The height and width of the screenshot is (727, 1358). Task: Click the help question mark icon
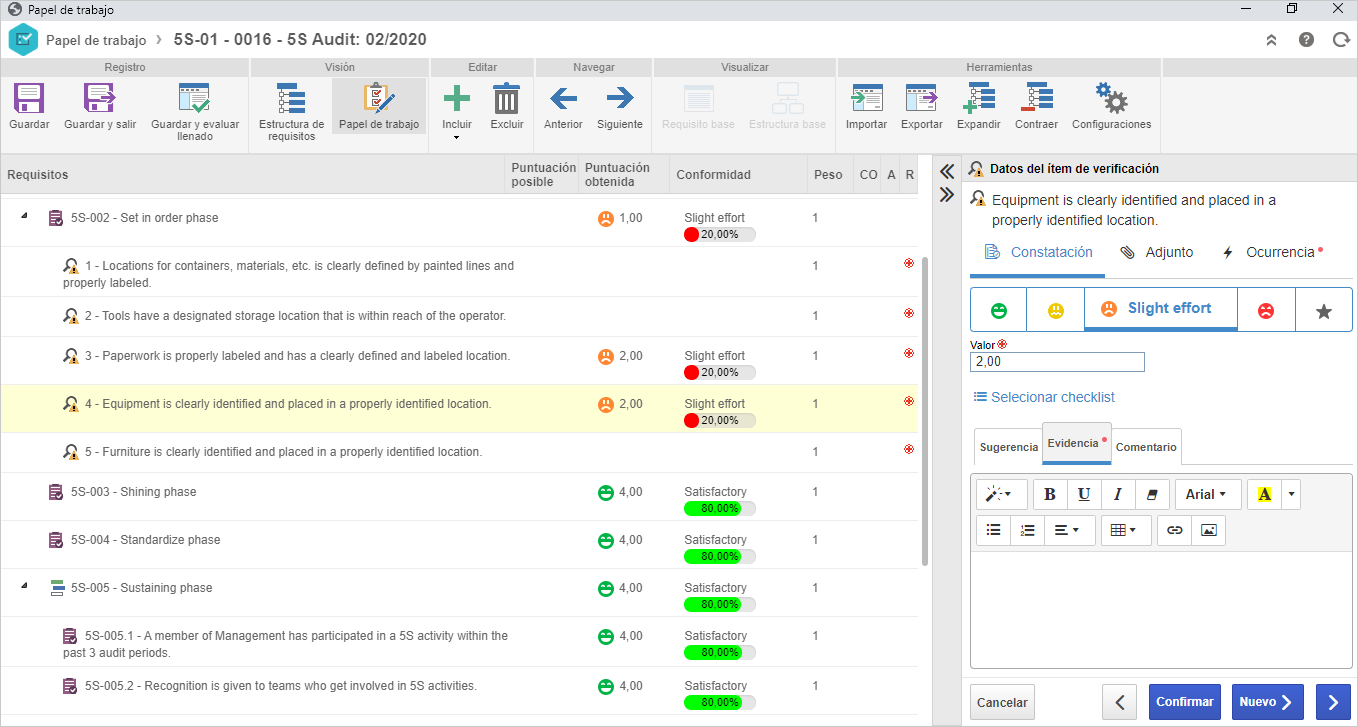click(1306, 40)
